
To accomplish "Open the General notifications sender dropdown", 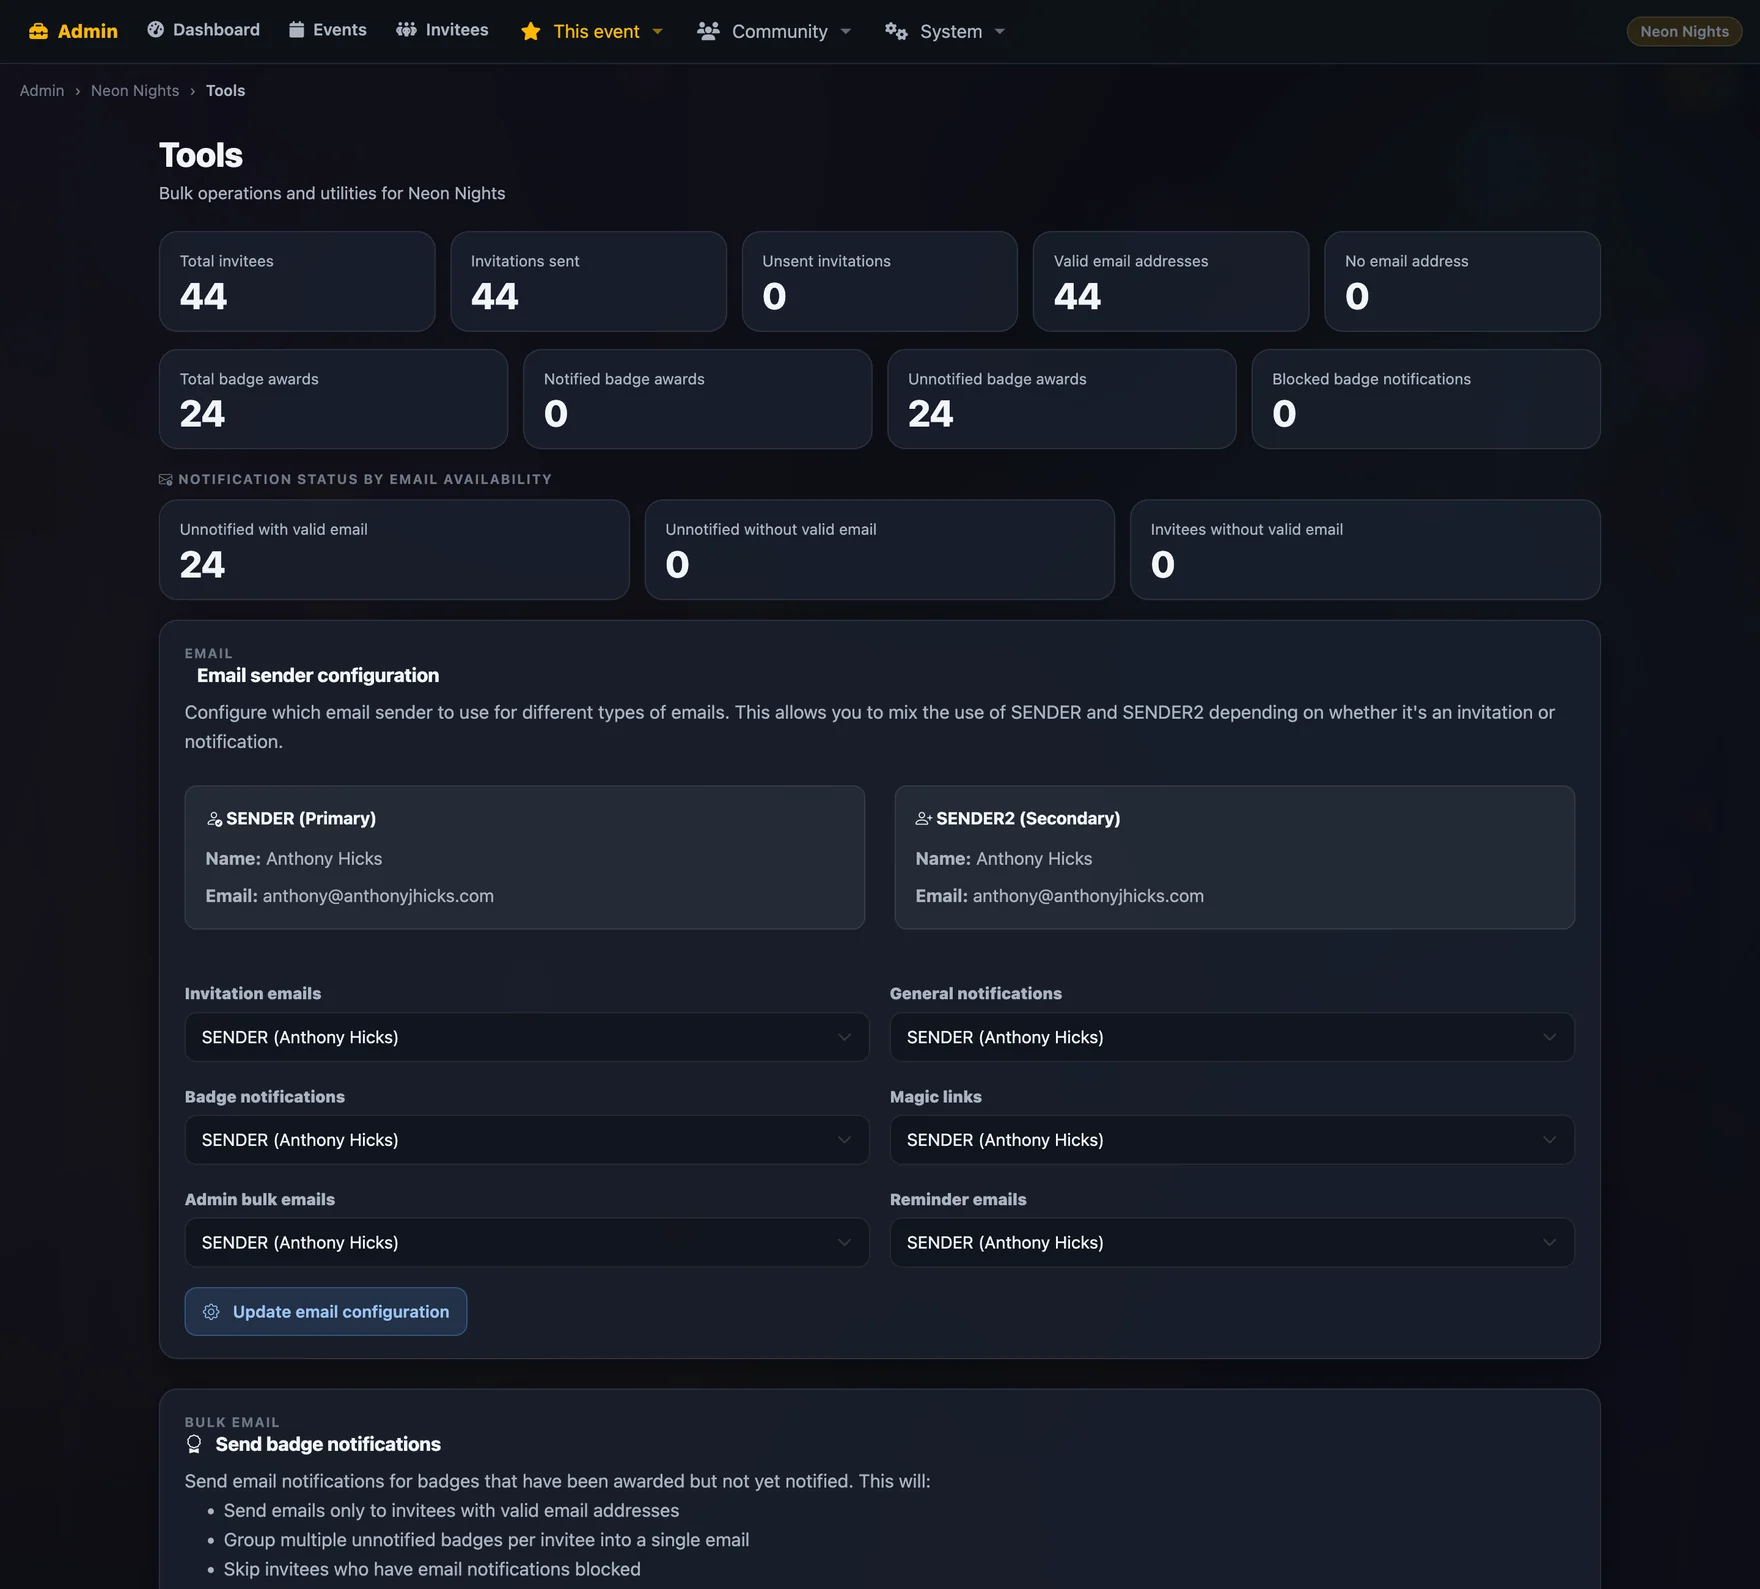I will point(1232,1037).
